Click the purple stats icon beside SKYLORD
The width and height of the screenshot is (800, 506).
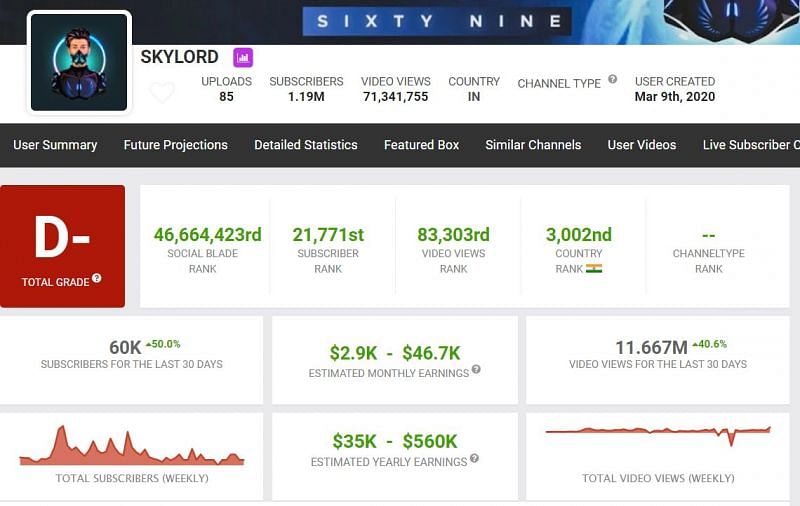[243, 57]
